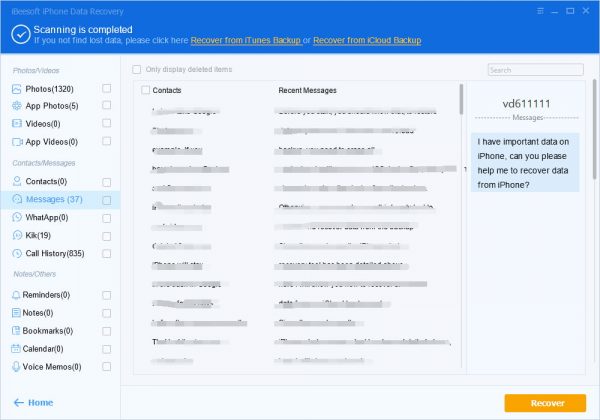Screen dimensions: 600x420
Task: Check the Voice Memos(0) checkbox
Action: point(107,366)
